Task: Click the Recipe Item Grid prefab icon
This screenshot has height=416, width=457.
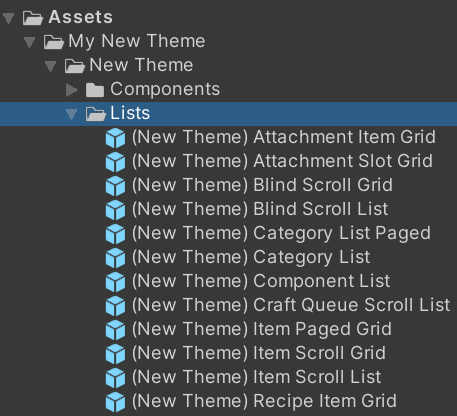Action: (115, 402)
